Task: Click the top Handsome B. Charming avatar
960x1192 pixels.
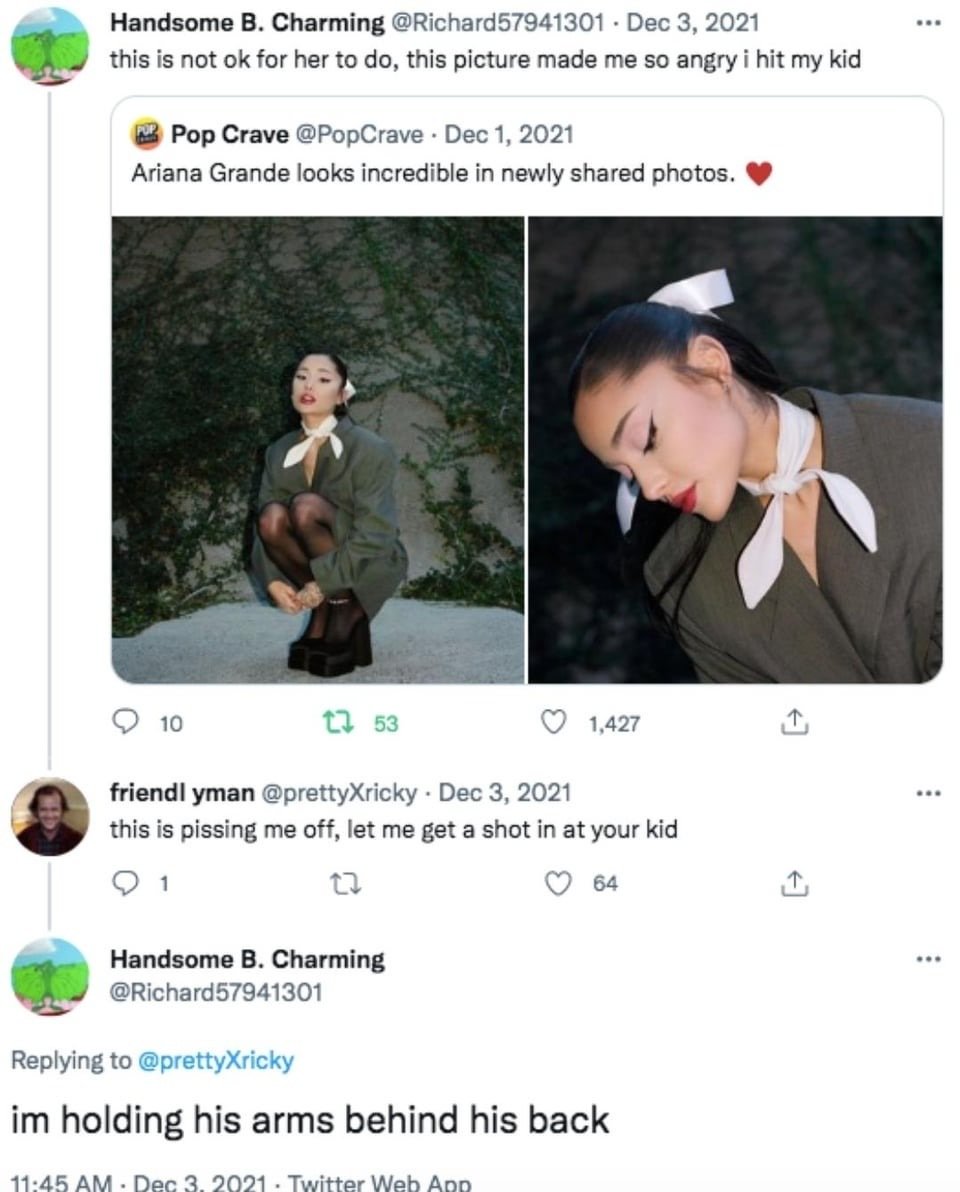Action: coord(50,46)
